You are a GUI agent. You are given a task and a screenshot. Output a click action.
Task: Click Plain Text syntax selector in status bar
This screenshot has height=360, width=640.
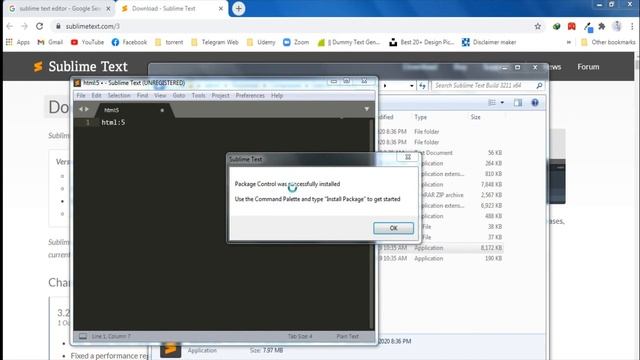click(347, 336)
